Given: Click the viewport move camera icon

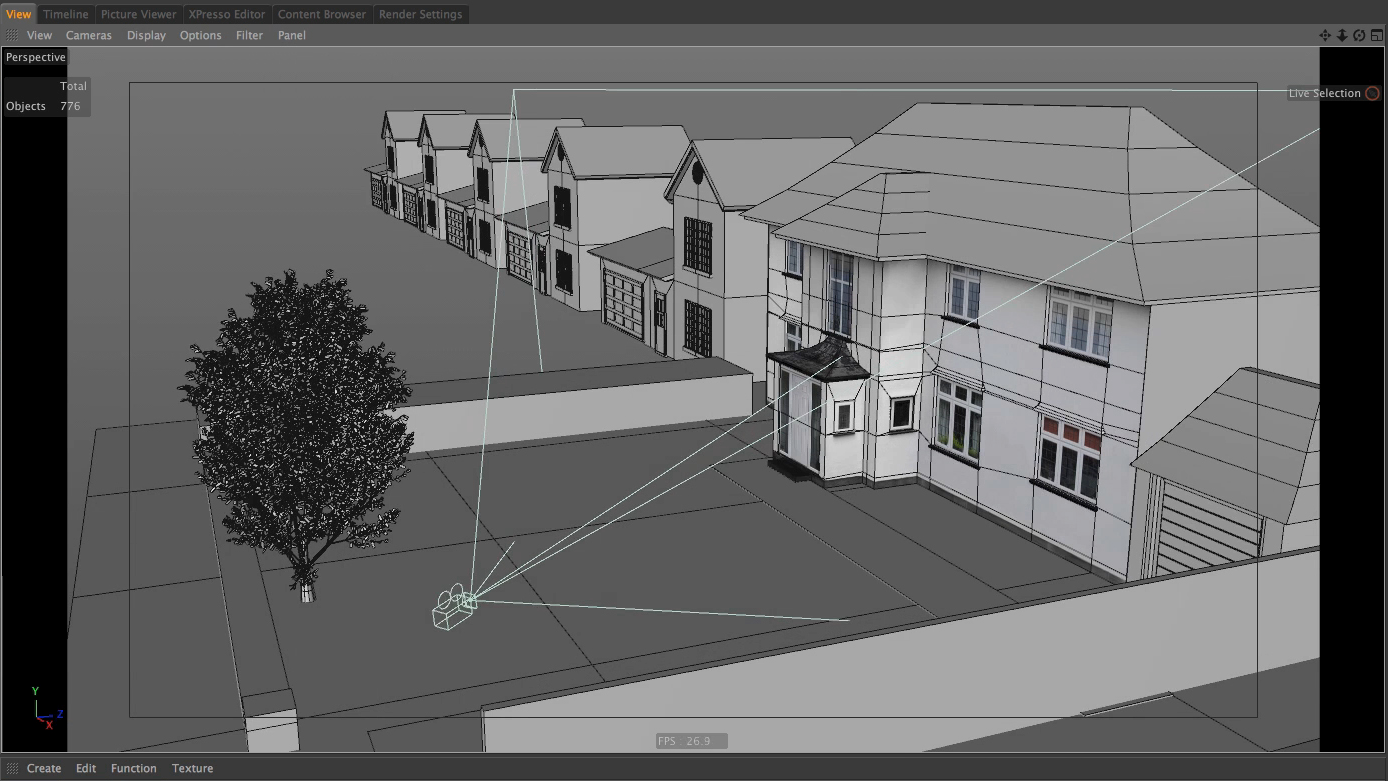Looking at the screenshot, I should coord(1325,35).
